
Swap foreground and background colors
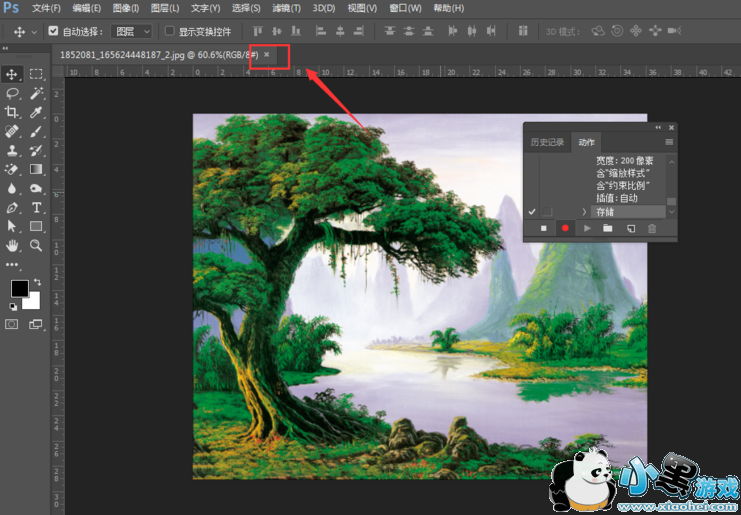point(37,282)
